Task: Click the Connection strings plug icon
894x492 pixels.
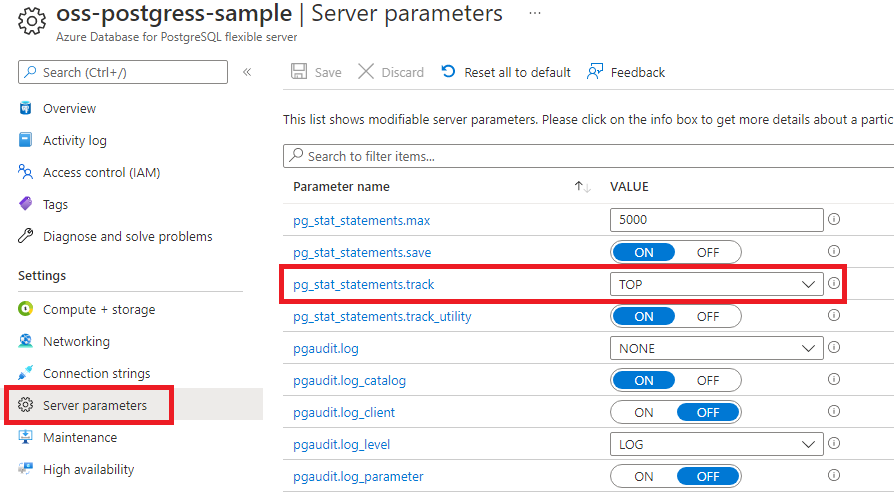Action: (26, 373)
